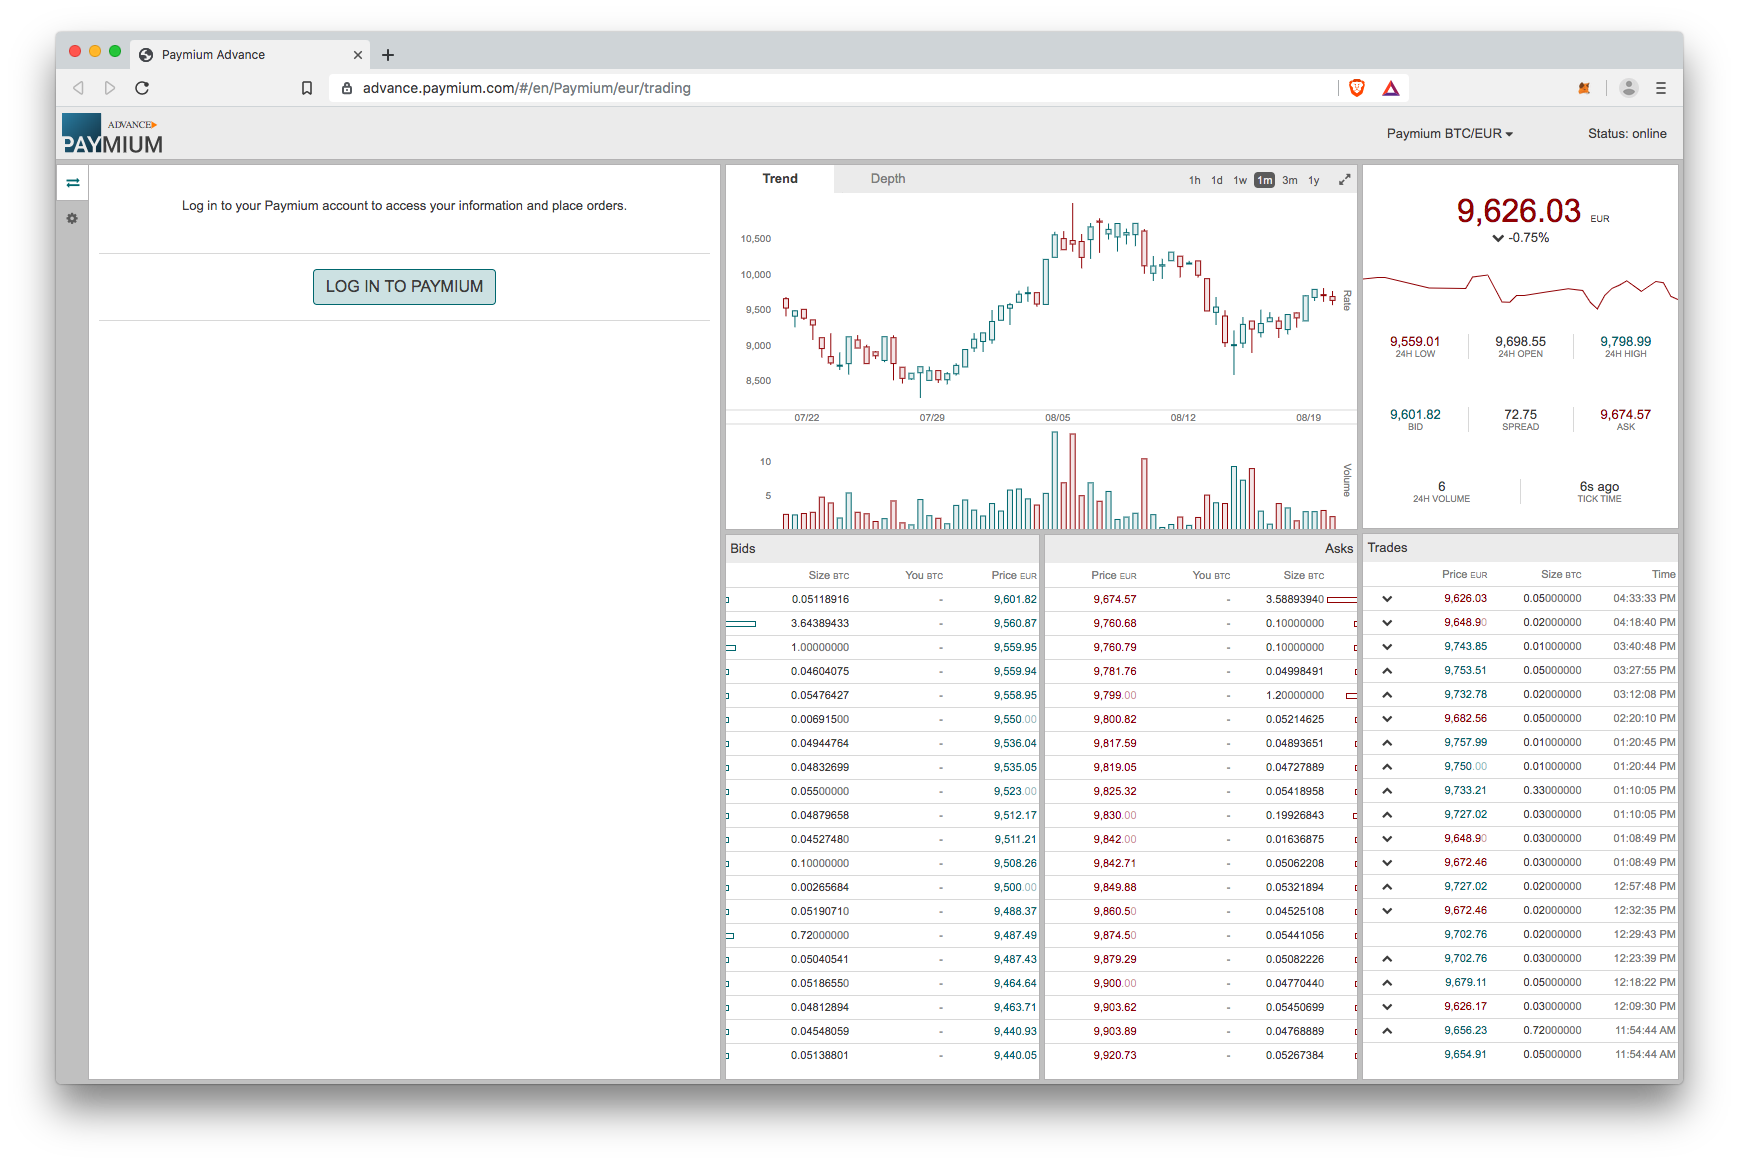View the site lock security icon
Image resolution: width=1739 pixels, height=1164 pixels.
point(347,88)
